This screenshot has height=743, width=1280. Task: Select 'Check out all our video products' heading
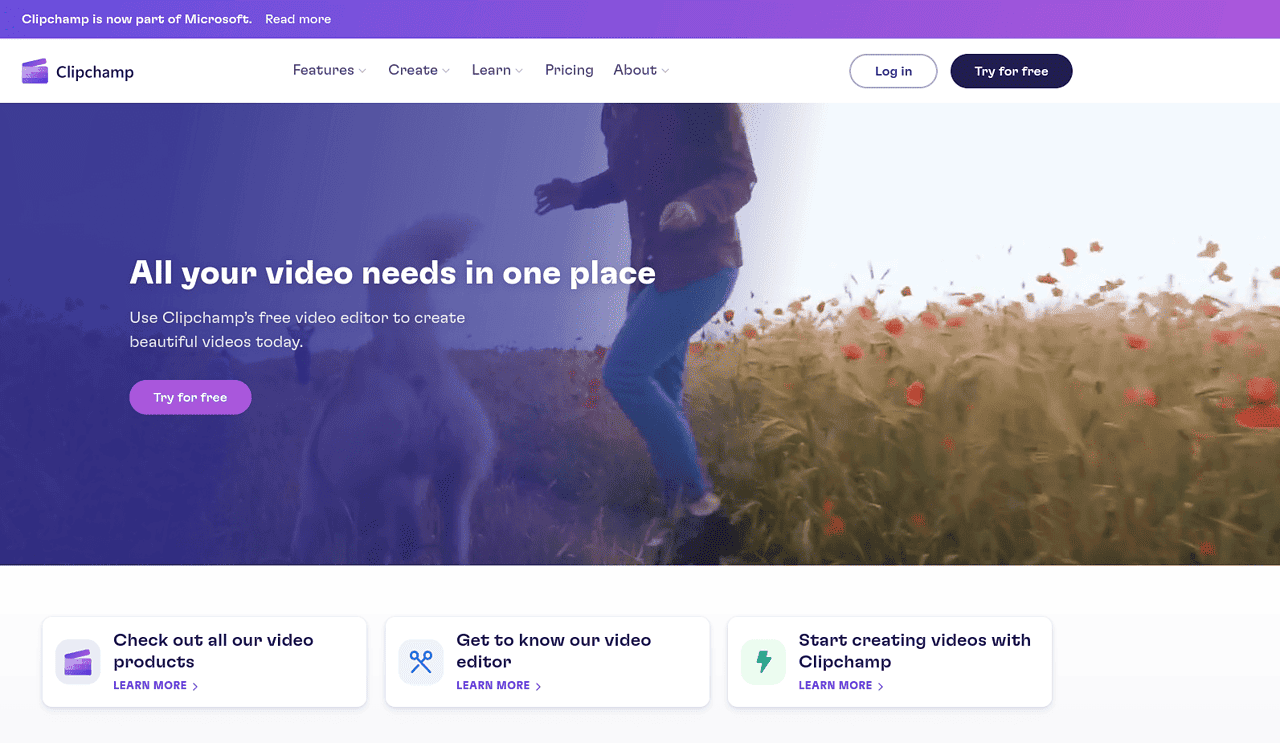[x=213, y=651]
